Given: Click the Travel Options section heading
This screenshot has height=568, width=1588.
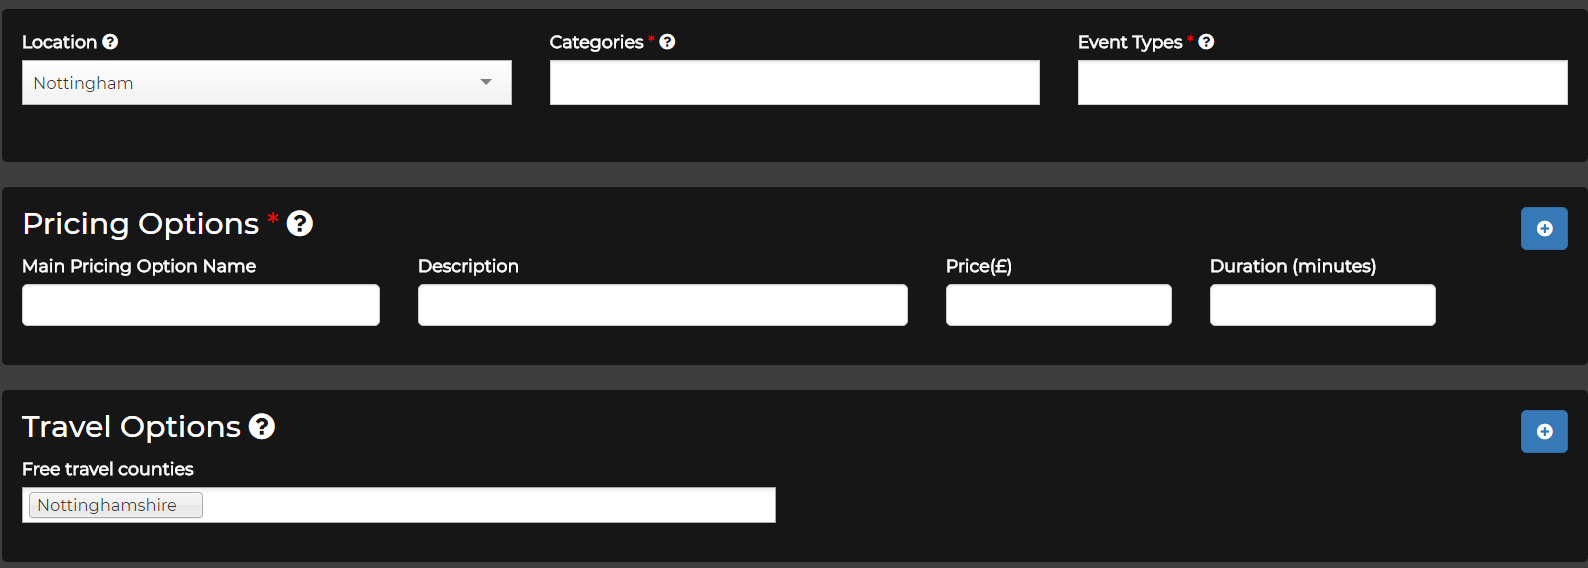Looking at the screenshot, I should (x=132, y=426).
